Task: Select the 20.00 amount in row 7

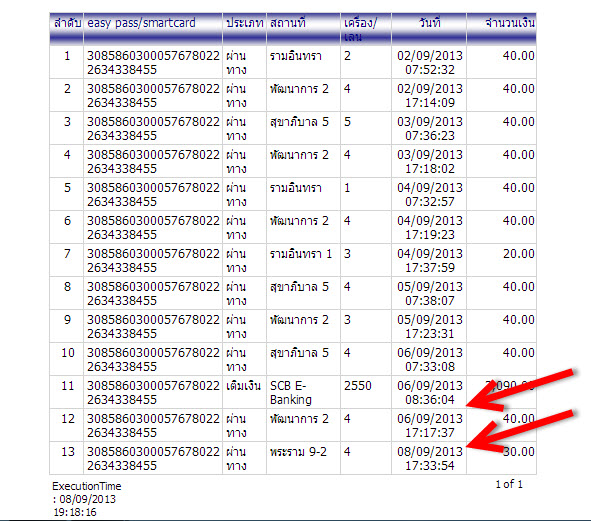Action: [x=519, y=254]
